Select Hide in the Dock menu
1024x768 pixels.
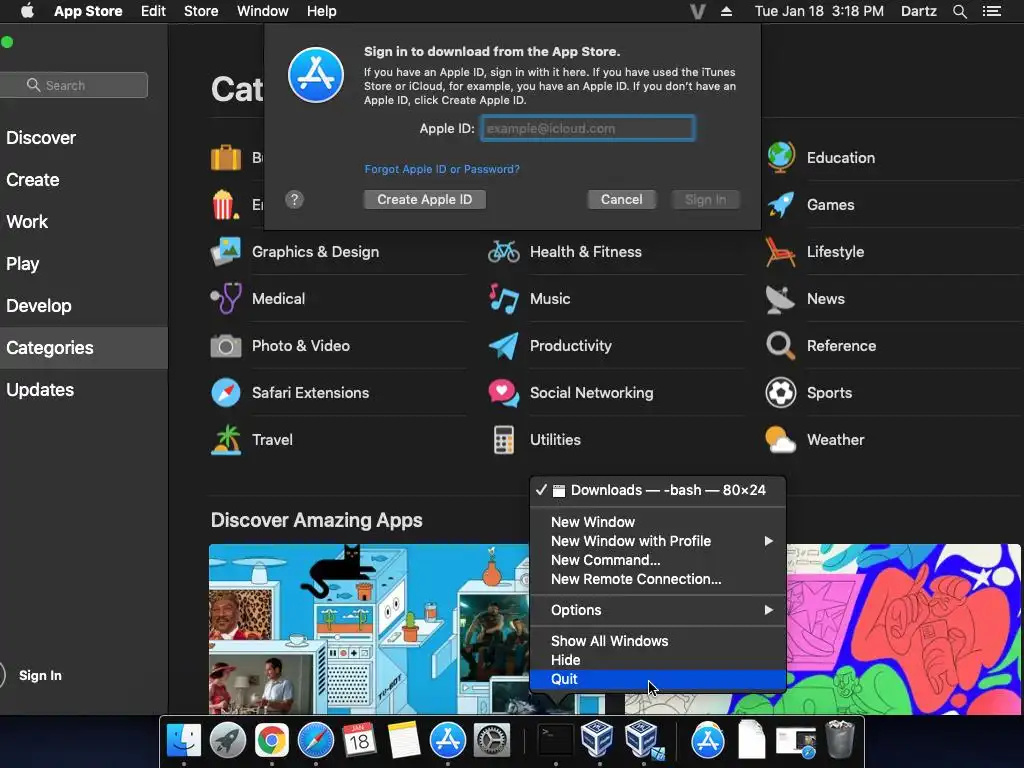tap(658, 660)
